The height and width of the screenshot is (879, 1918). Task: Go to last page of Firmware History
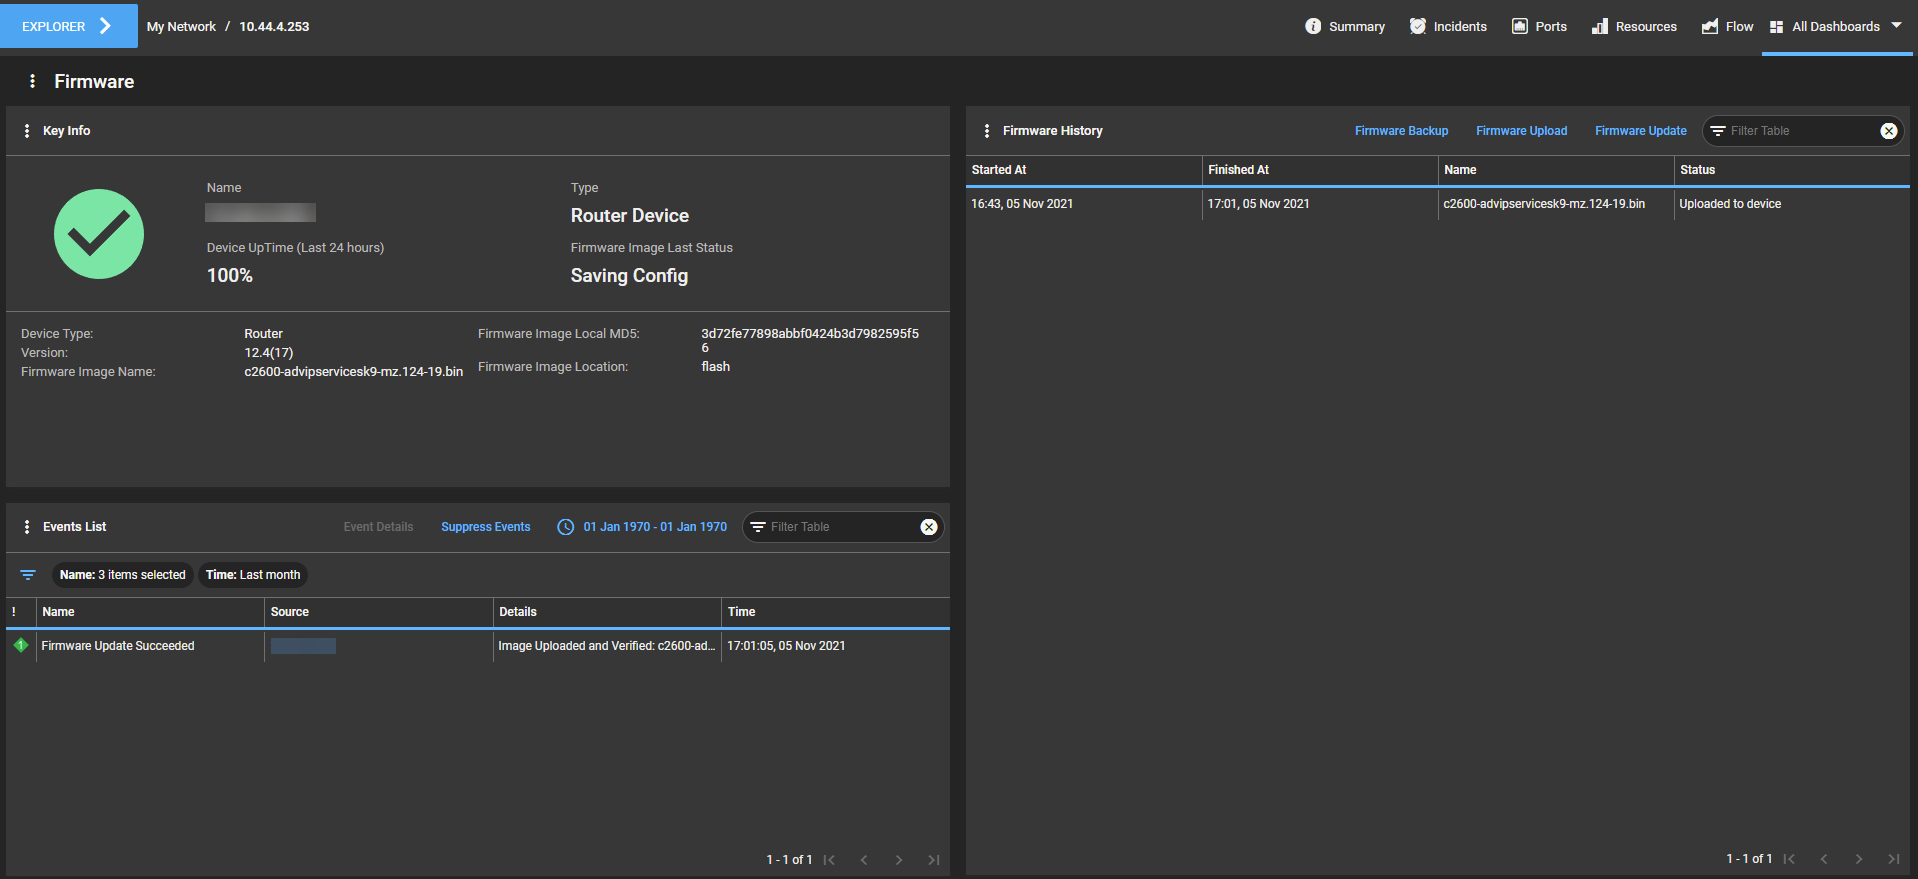click(1894, 859)
